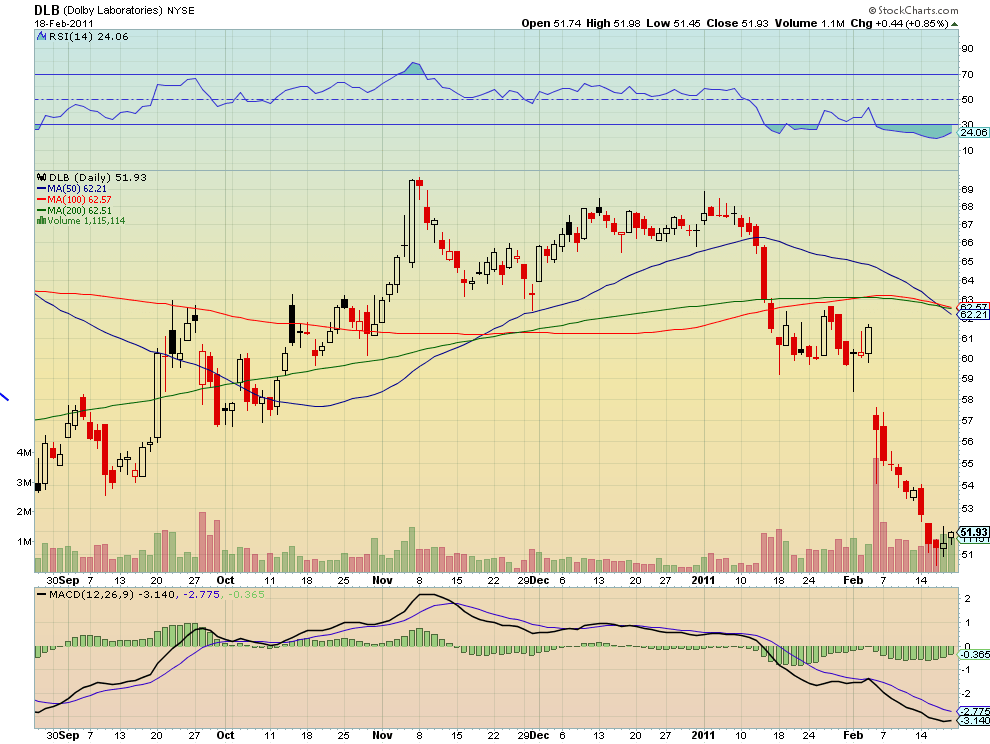
Task: Click the DLB (Dolby Laboratories) NYSE title
Action: [x=114, y=10]
